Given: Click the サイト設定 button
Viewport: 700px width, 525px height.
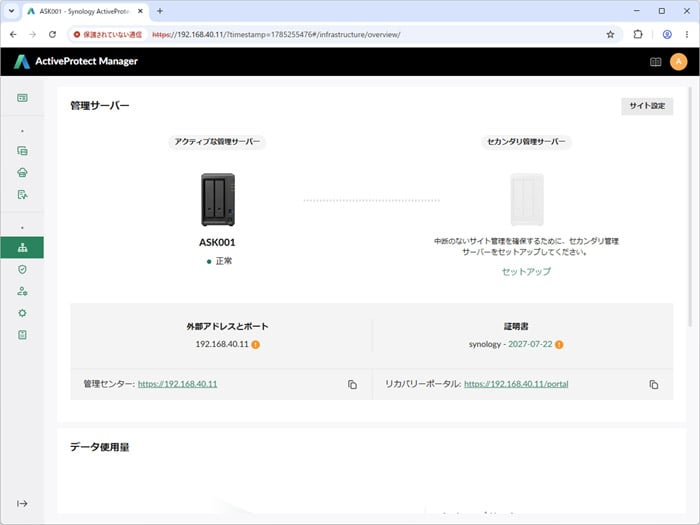Looking at the screenshot, I should [x=647, y=106].
